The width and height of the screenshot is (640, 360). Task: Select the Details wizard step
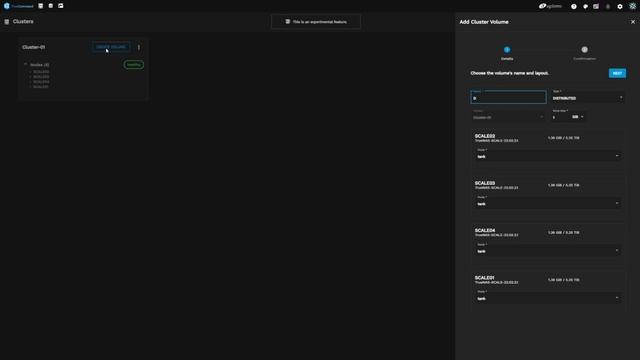pos(507,53)
